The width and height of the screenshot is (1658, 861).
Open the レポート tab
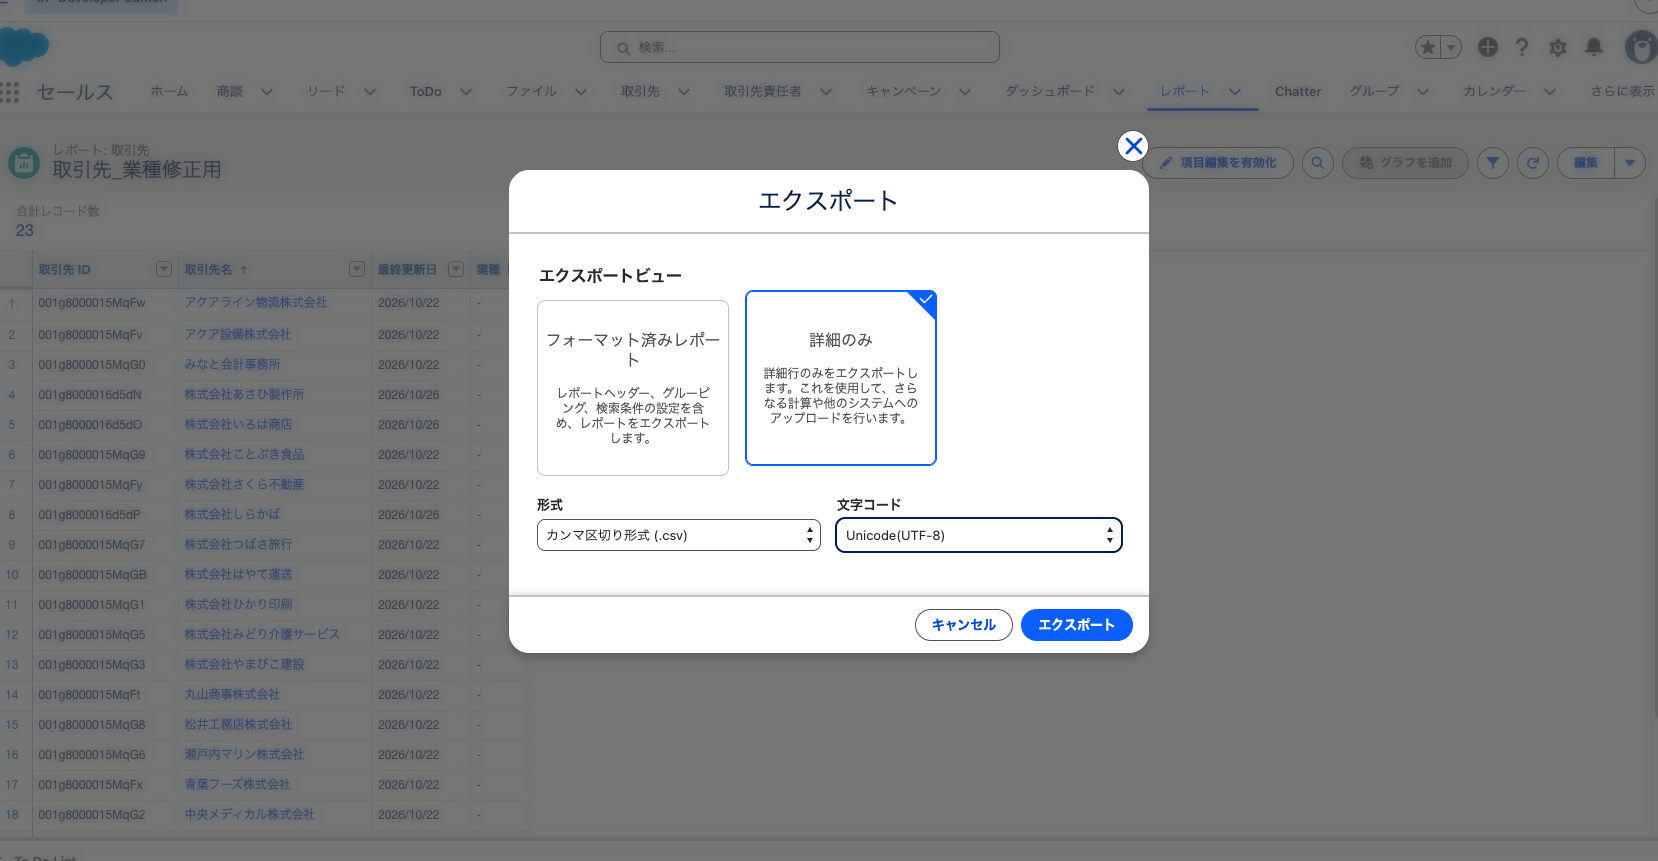coord(1185,91)
